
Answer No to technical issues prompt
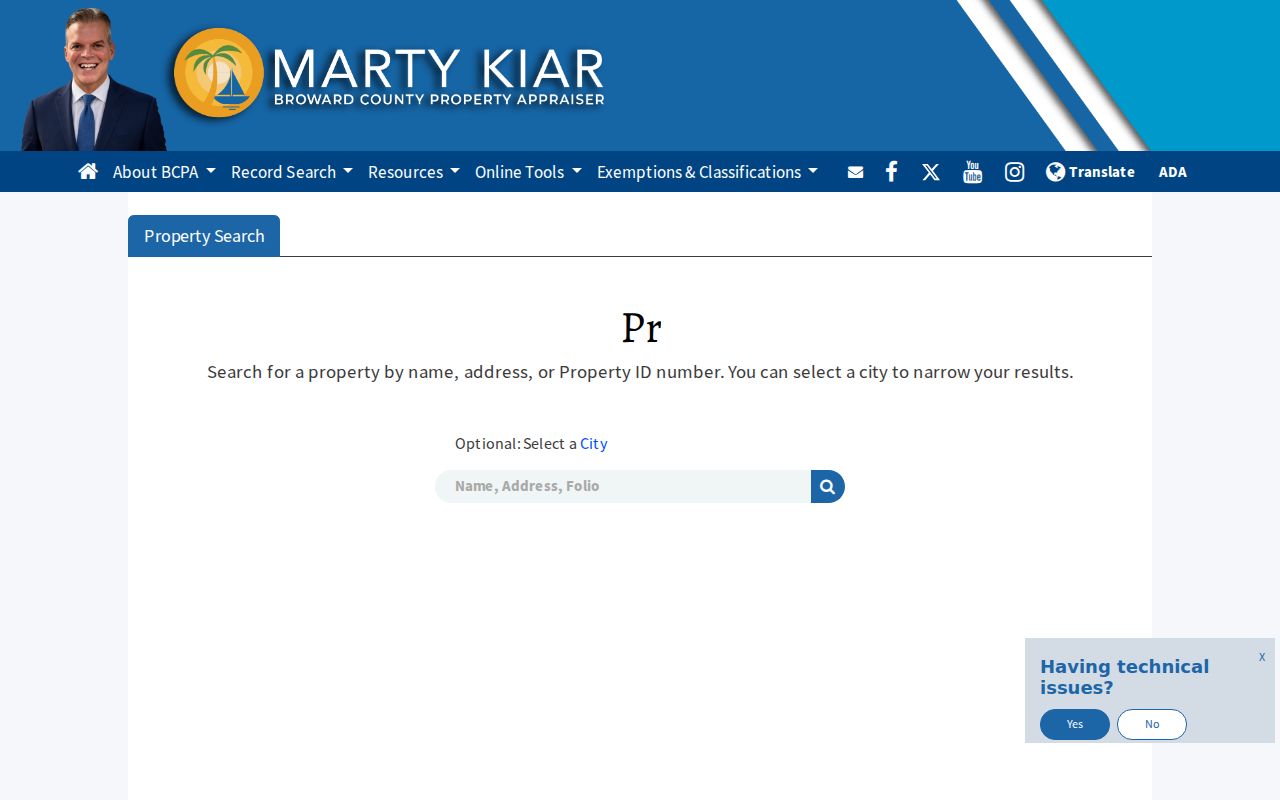[x=1152, y=724]
